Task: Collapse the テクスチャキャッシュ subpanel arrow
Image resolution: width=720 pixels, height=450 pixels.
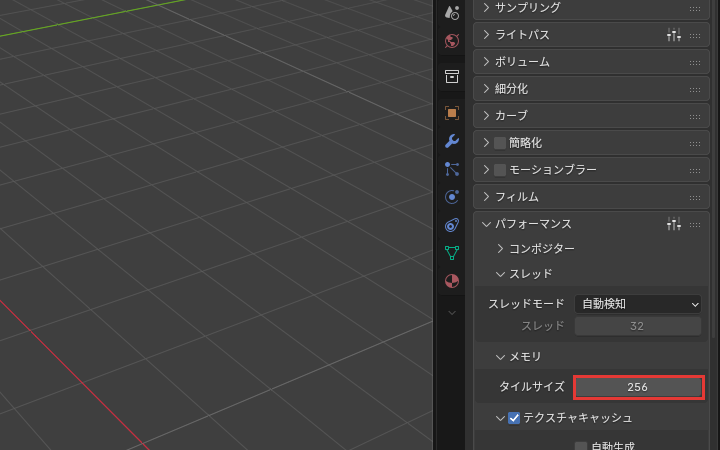Action: [501, 418]
